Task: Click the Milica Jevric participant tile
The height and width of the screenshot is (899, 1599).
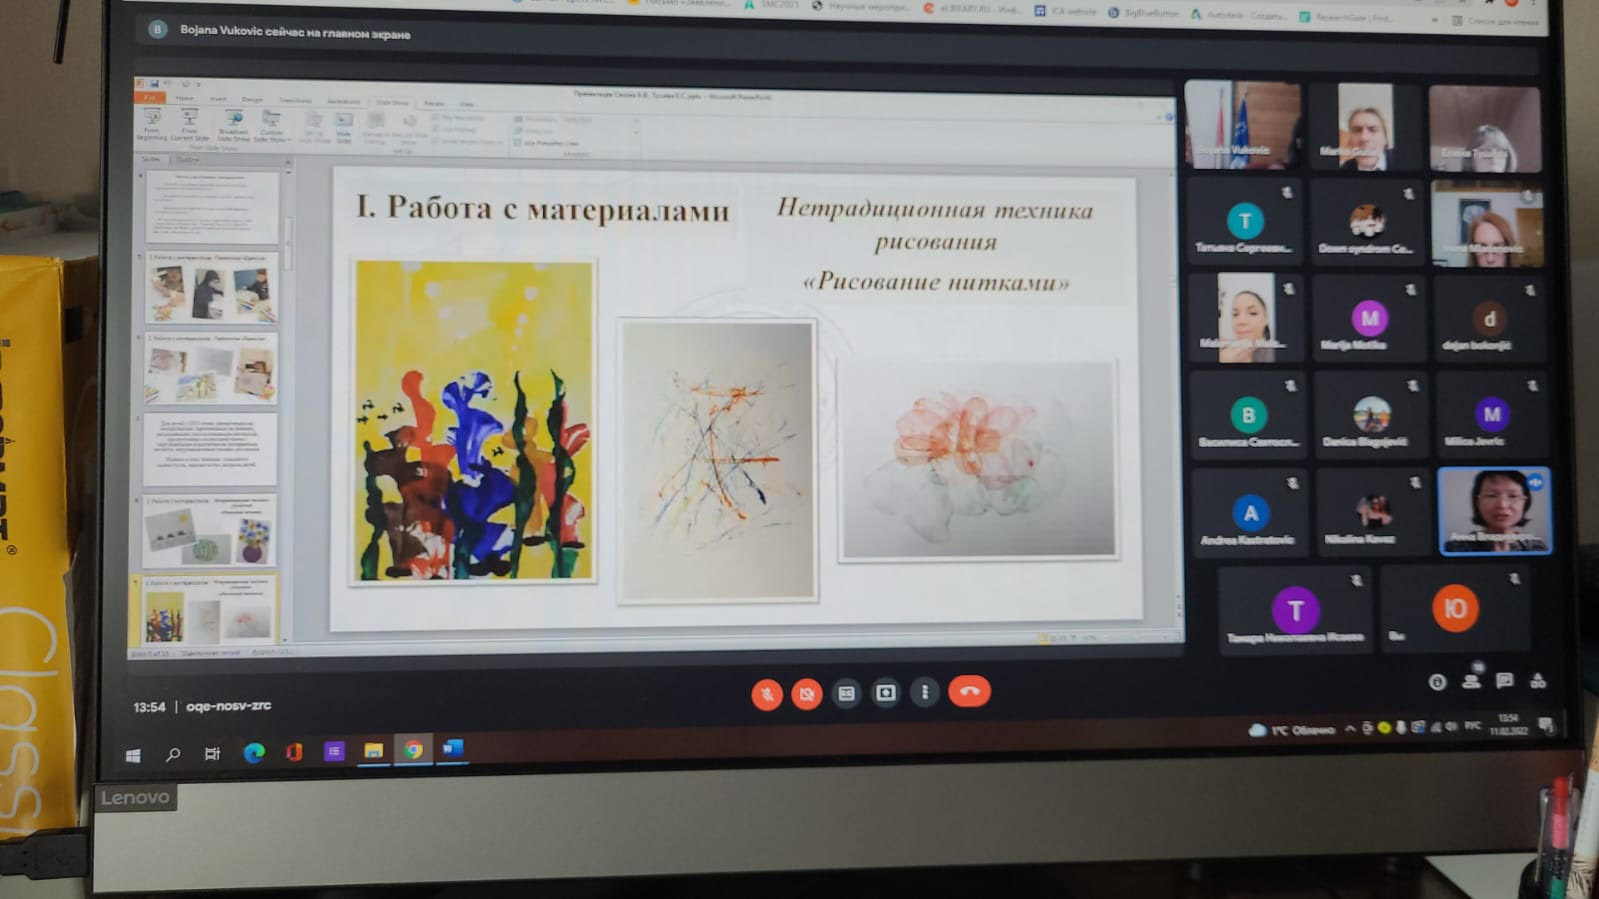Action: pyautogui.click(x=1491, y=415)
